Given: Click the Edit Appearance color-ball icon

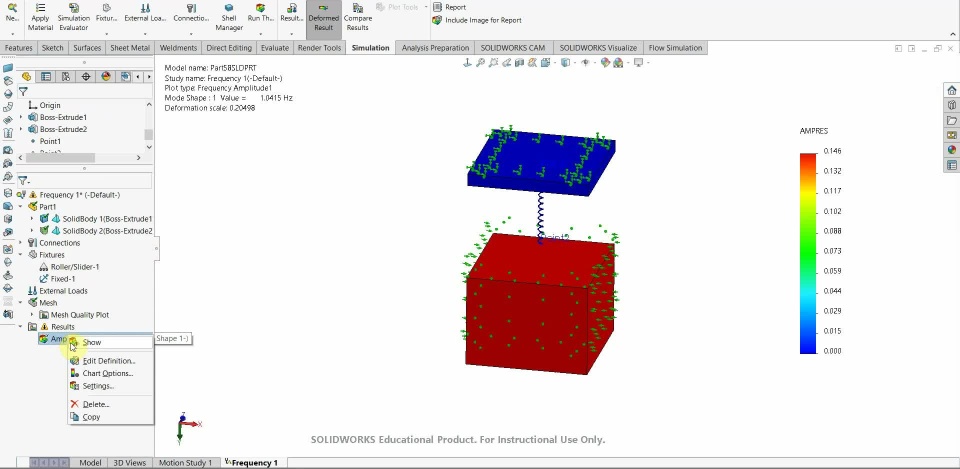Looking at the screenshot, I should [x=605, y=62].
